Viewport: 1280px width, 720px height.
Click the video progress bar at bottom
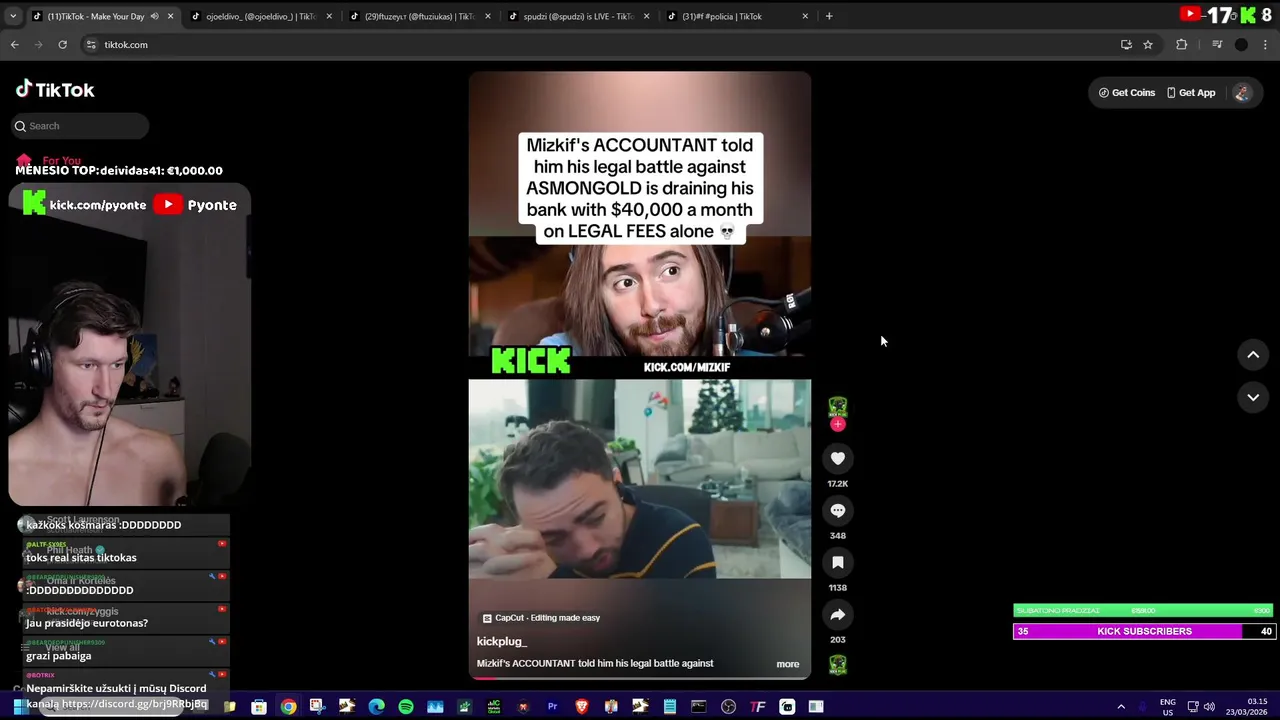(x=640, y=678)
